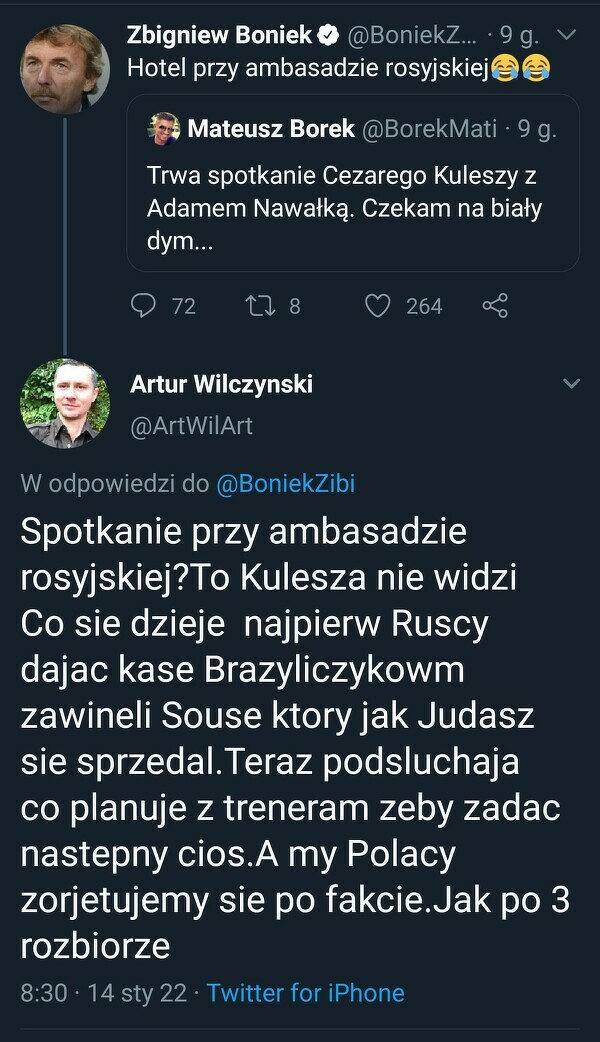The width and height of the screenshot is (600, 1042).
Task: Open Zbigniew Boniek's profile picture
Action: (x=64, y=69)
